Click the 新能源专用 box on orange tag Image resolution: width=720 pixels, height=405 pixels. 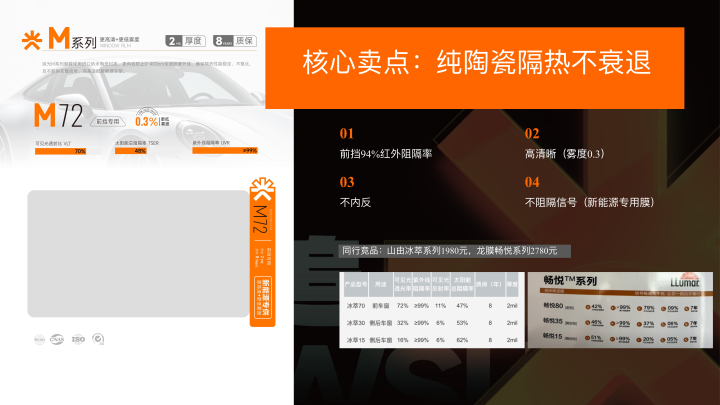point(264,298)
